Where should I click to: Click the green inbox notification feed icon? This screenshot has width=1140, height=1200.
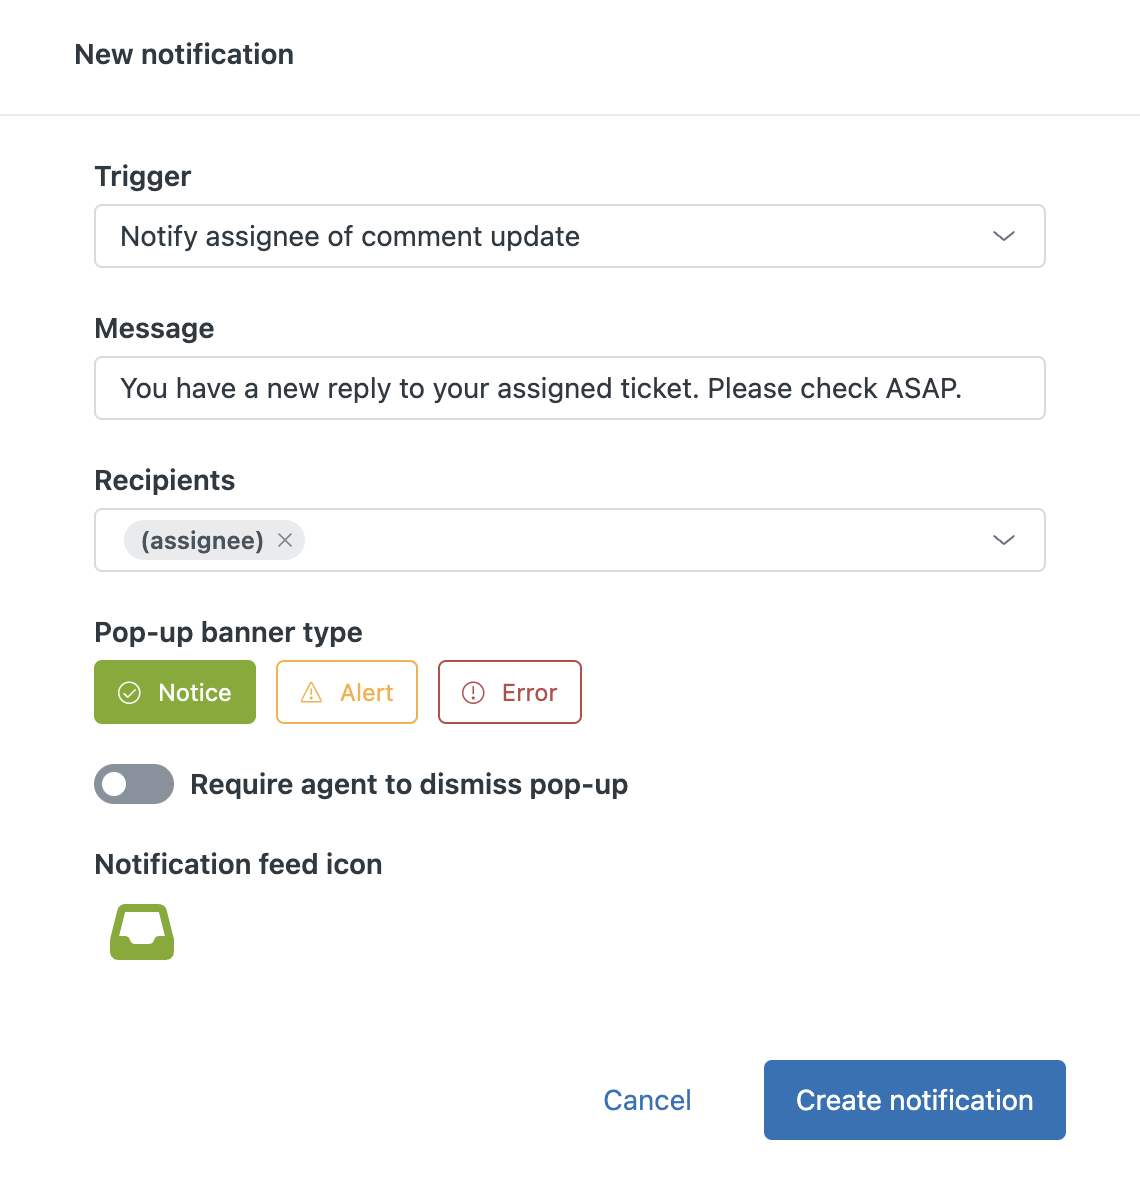(x=142, y=932)
